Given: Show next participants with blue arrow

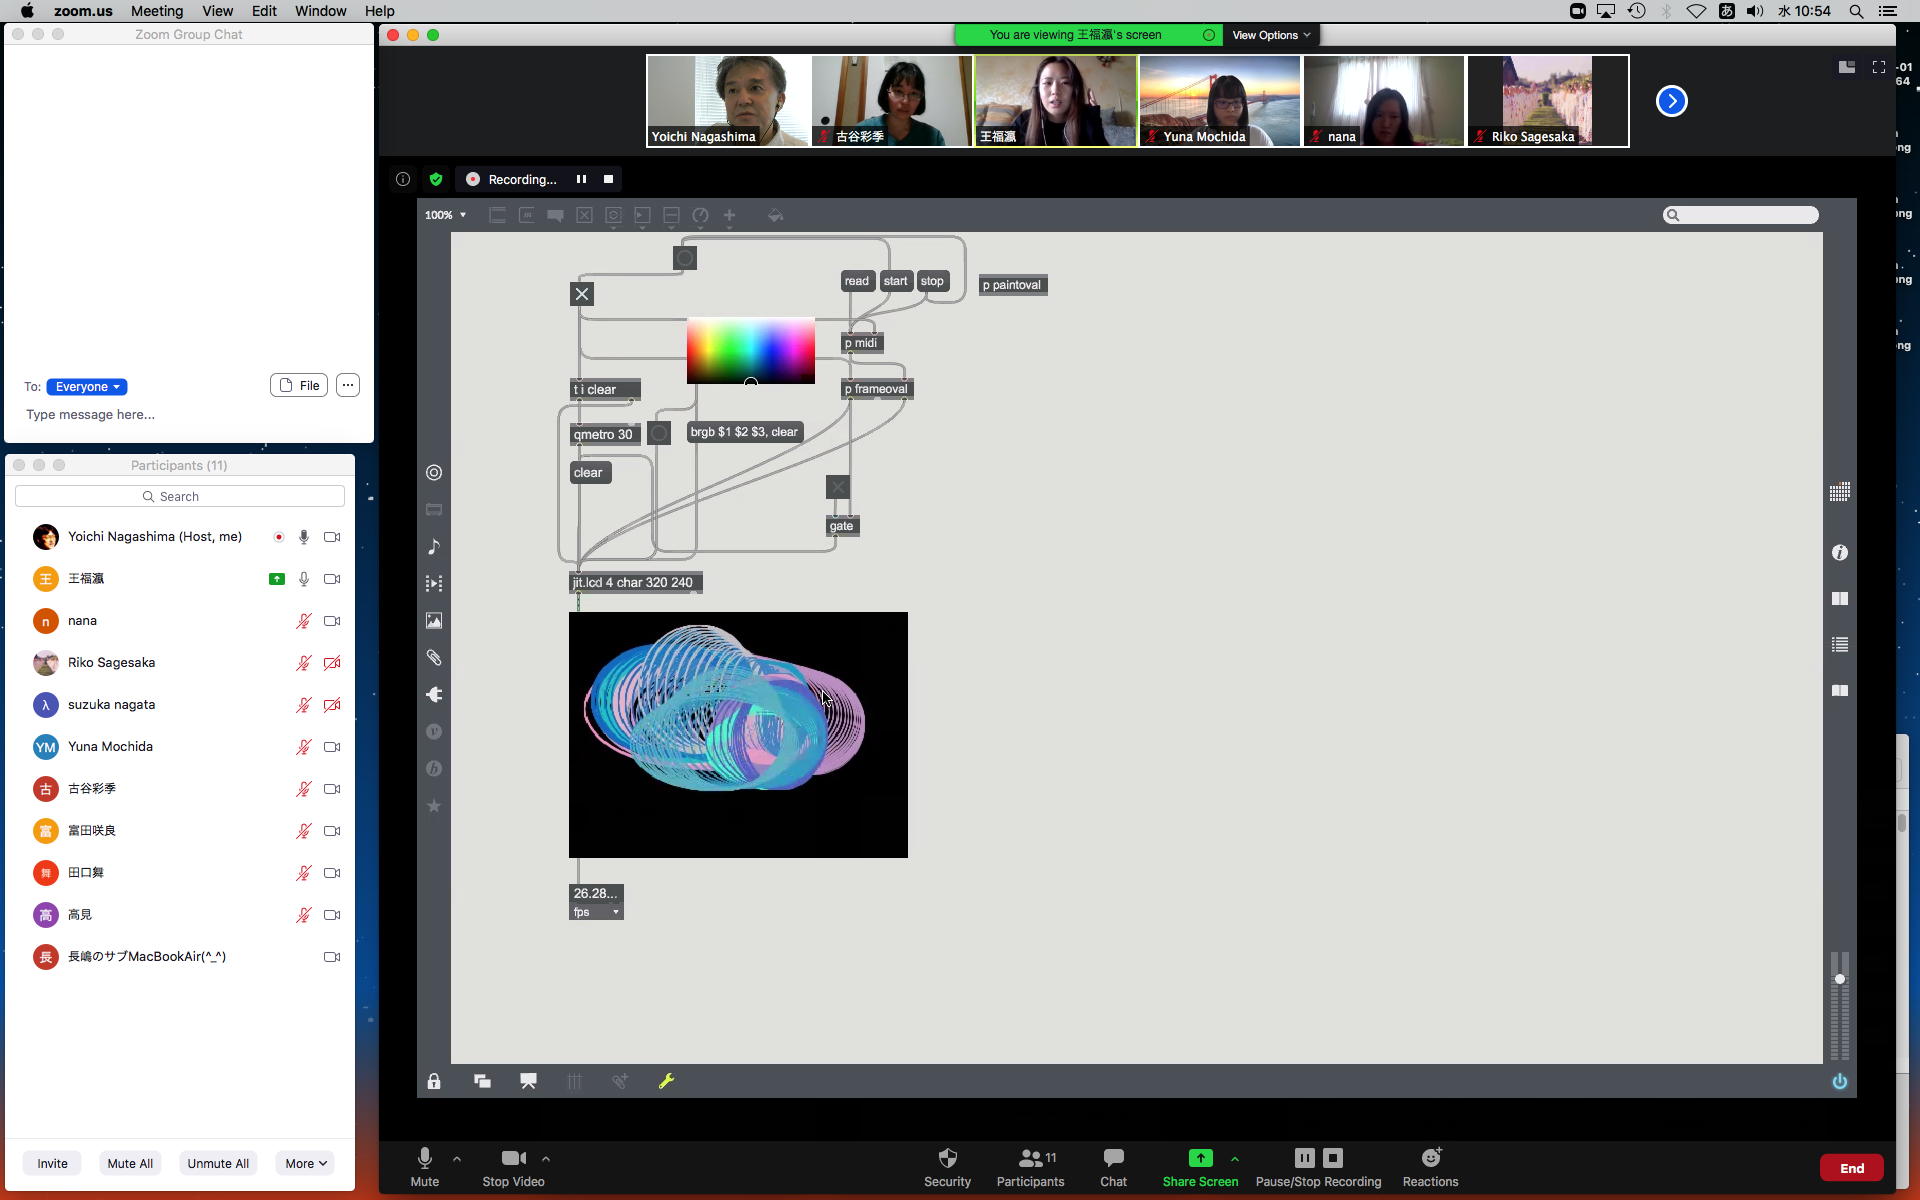Looking at the screenshot, I should pyautogui.click(x=1671, y=101).
